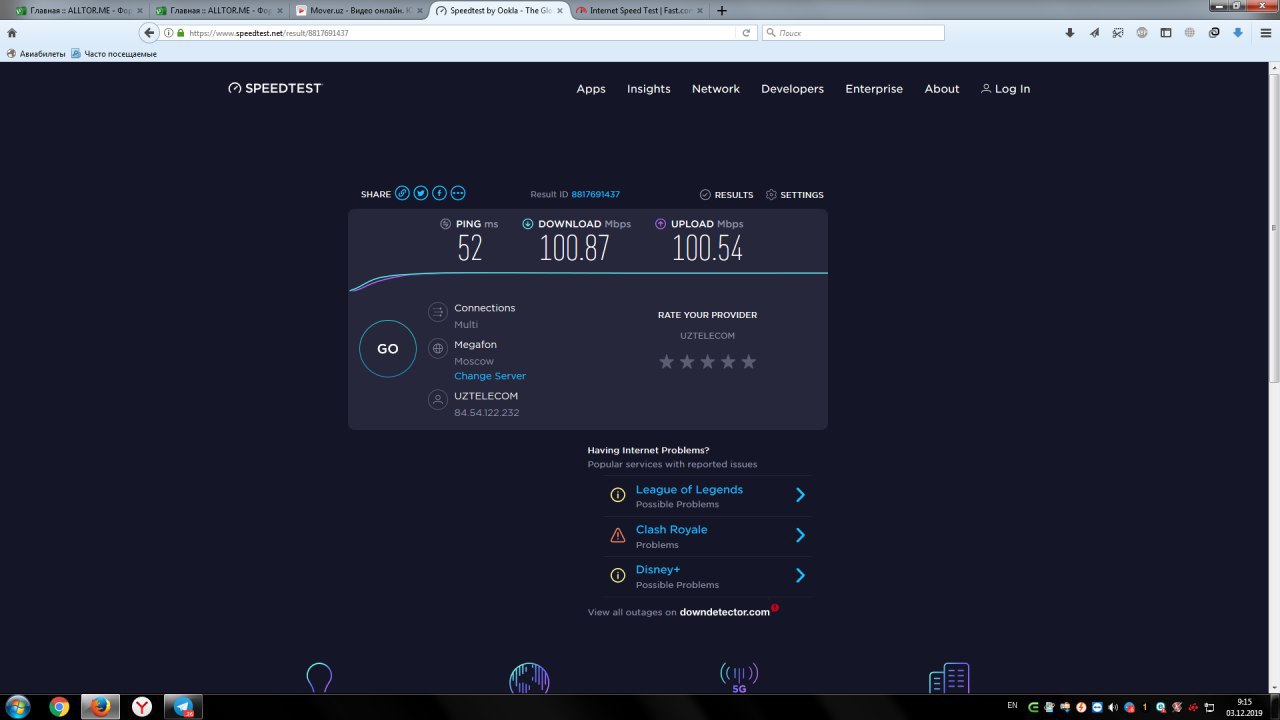Open the Disney+ outage link
1280x720 pixels.
[x=658, y=570]
